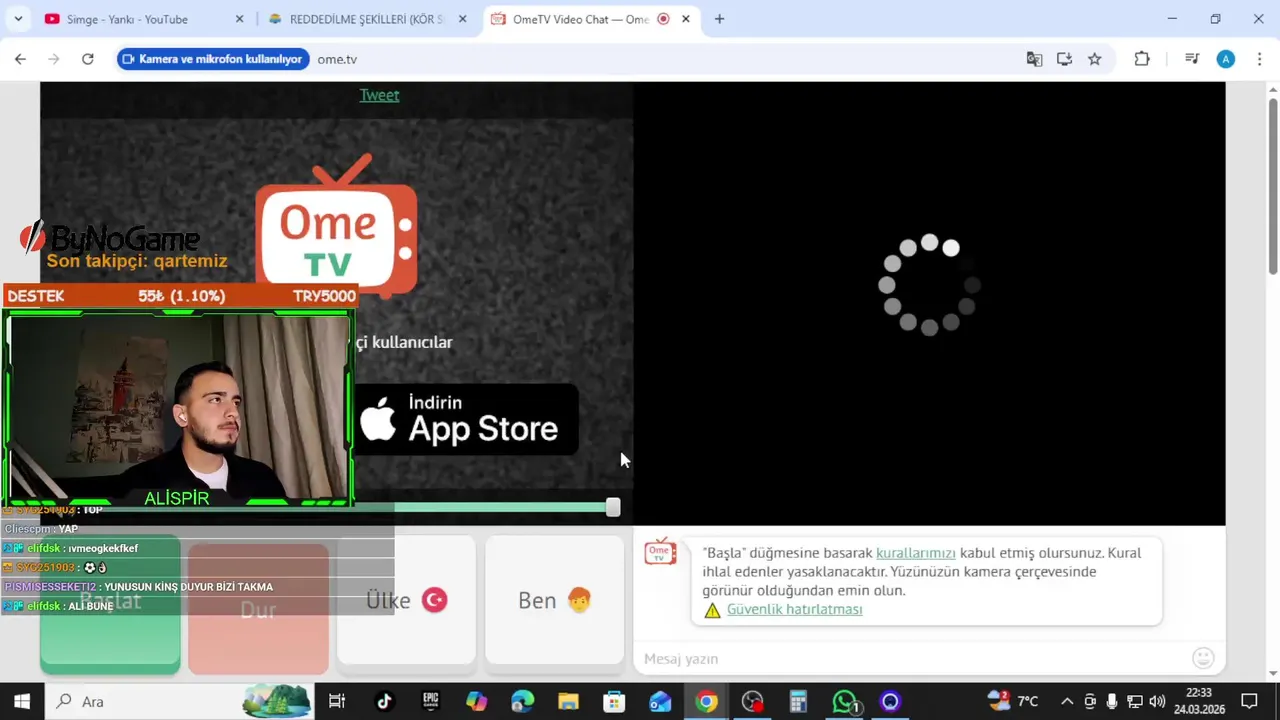Launch Epic Games from the taskbar
This screenshot has width=1280, height=720.
pos(430,701)
